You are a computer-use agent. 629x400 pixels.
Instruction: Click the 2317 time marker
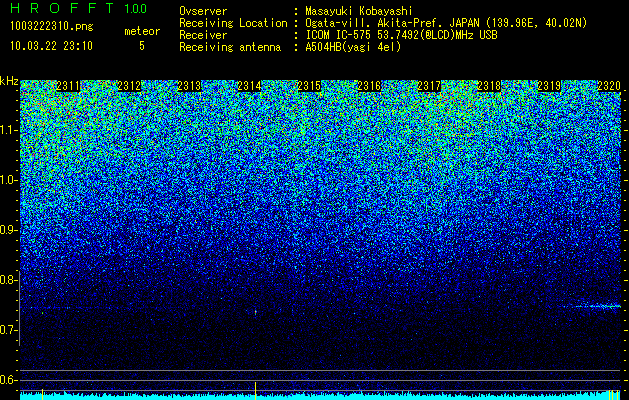click(429, 86)
